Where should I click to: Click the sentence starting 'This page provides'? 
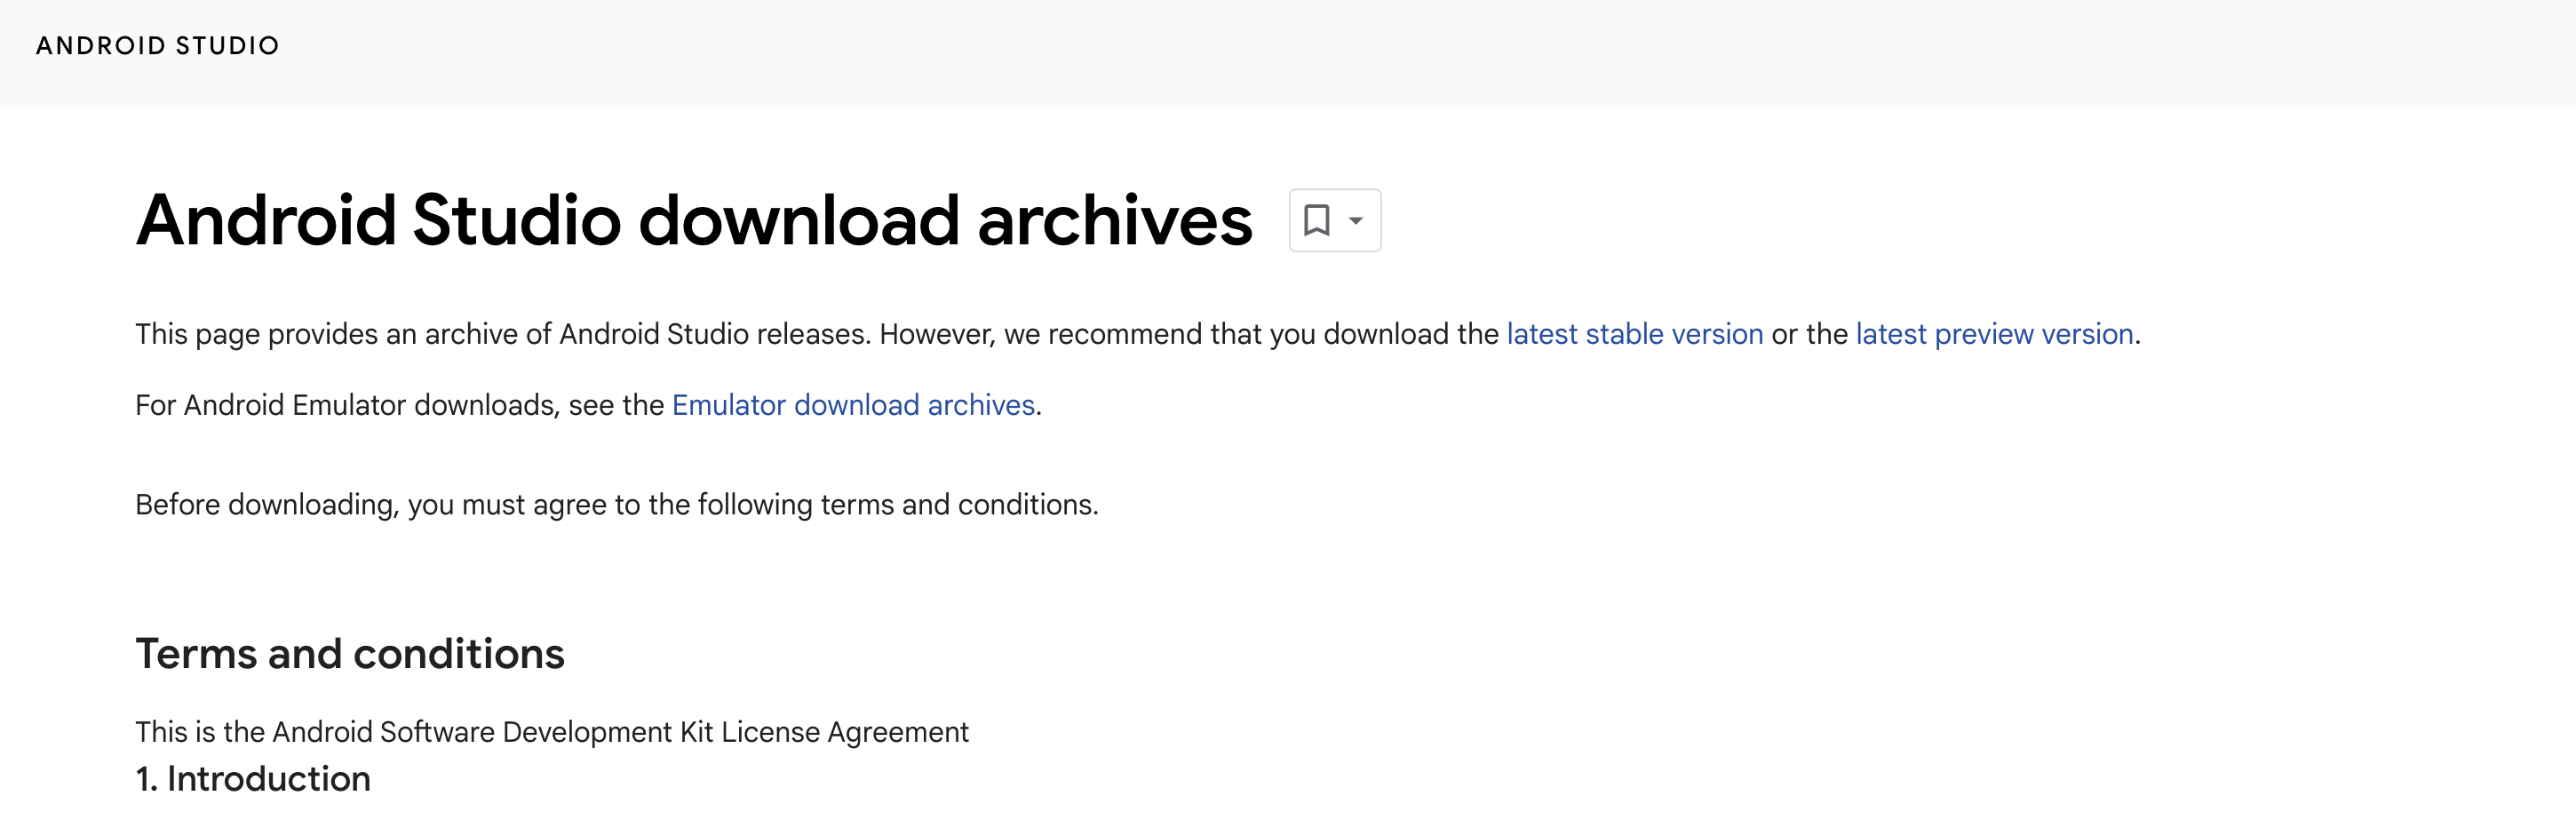point(500,334)
